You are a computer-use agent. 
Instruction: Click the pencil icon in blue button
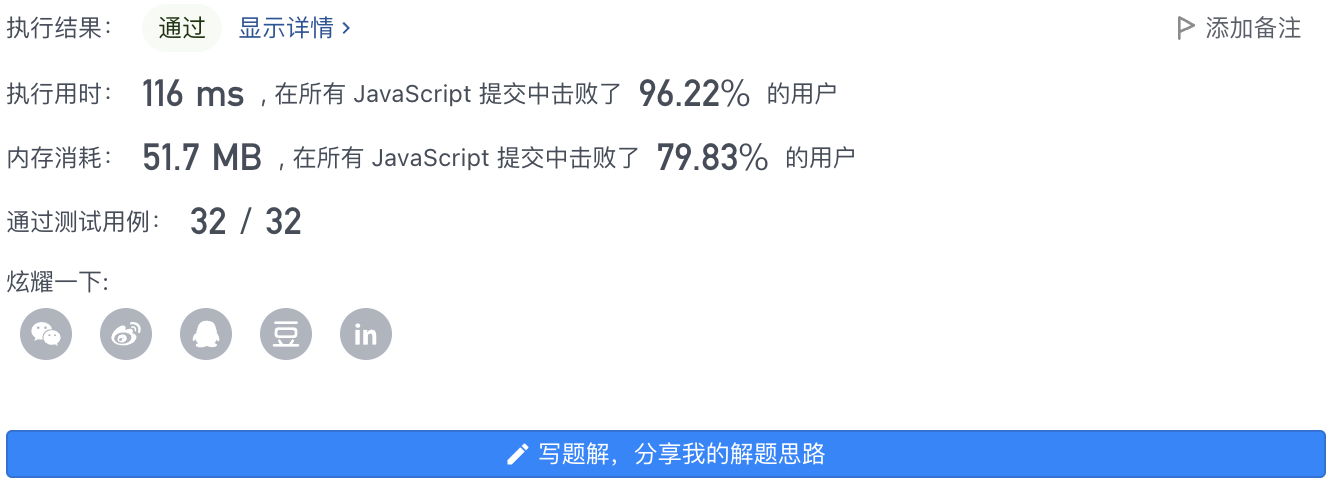coord(517,455)
